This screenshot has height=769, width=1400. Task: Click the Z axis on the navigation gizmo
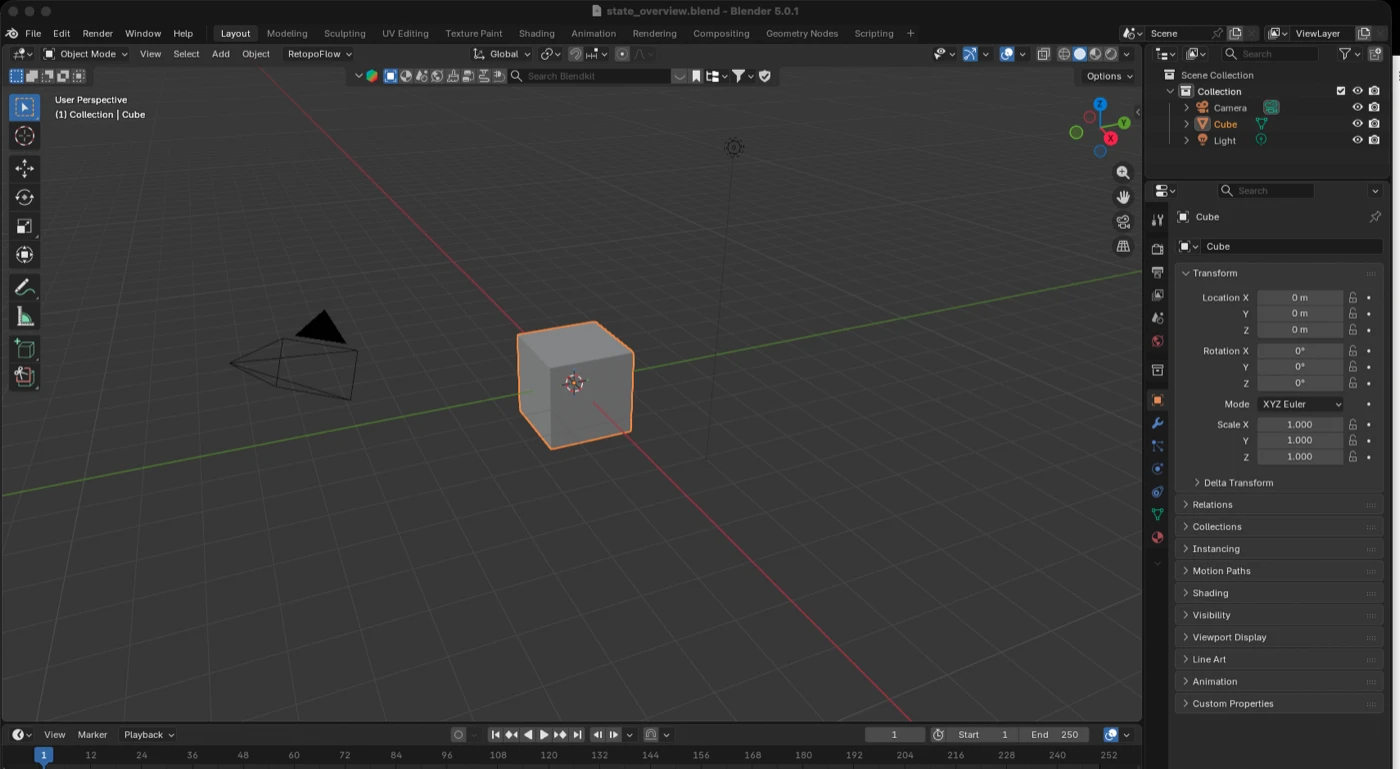tap(1100, 104)
